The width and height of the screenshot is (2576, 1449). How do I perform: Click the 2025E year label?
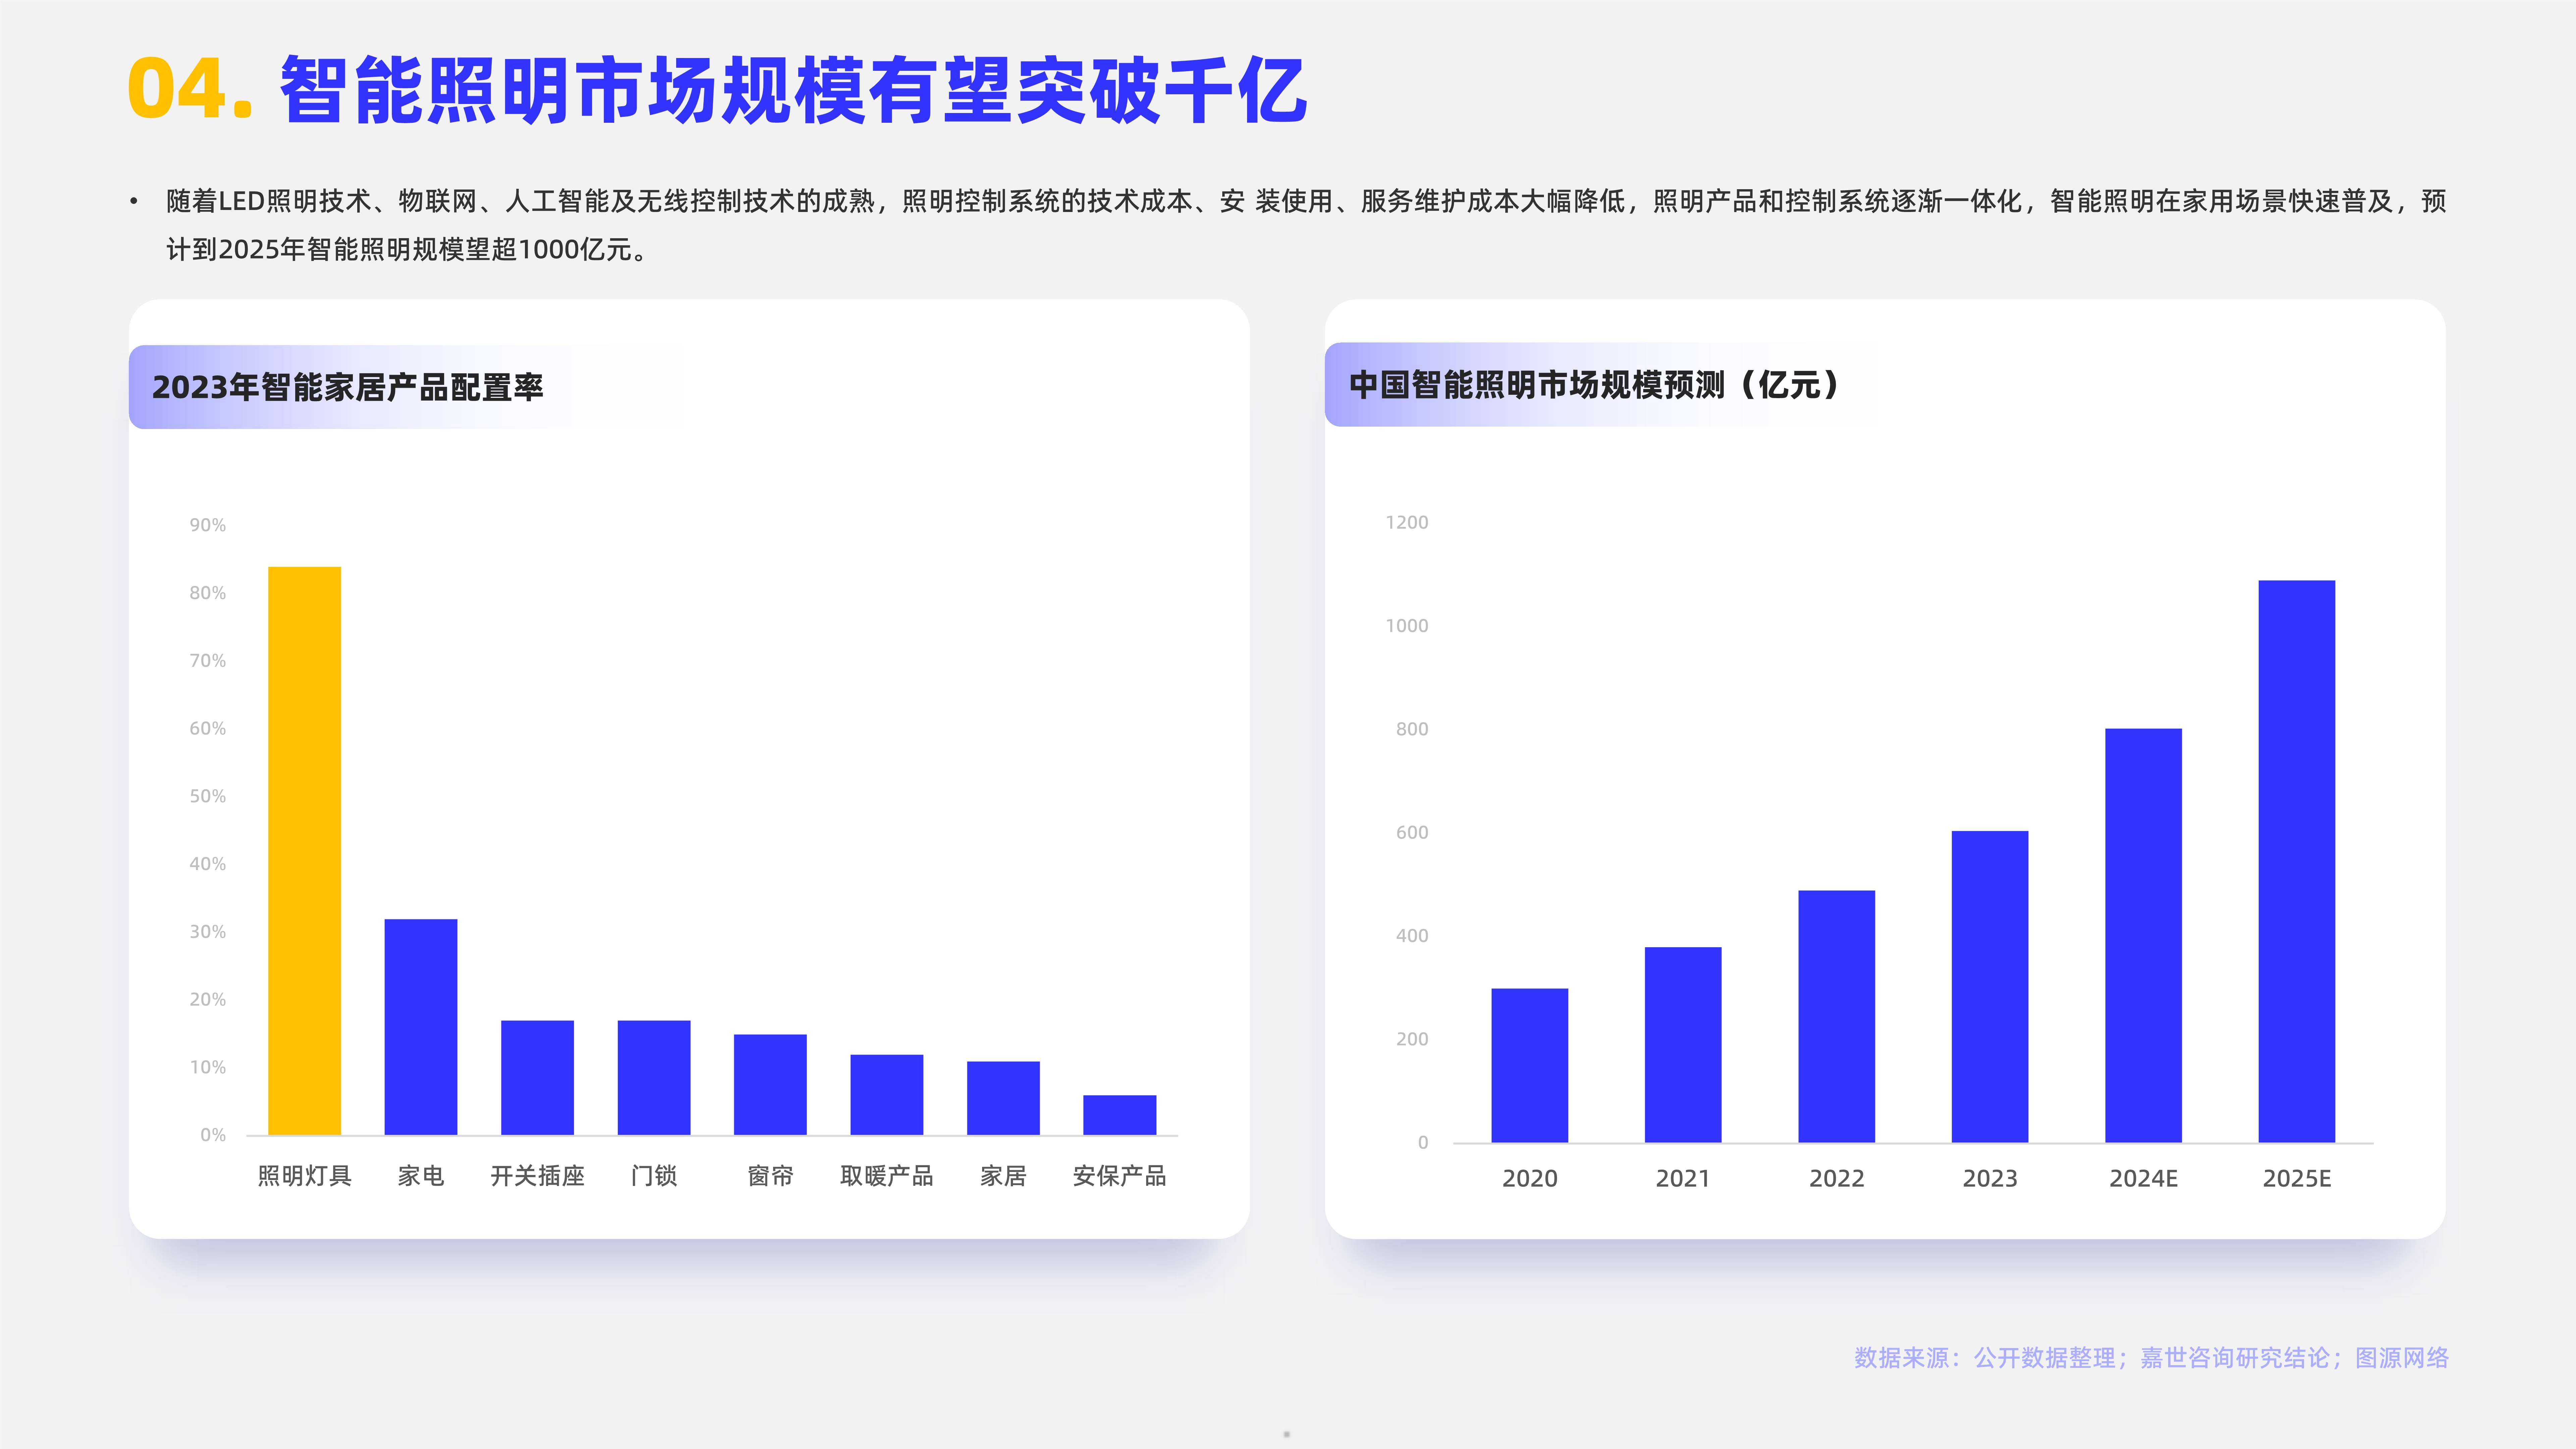click(2297, 1179)
